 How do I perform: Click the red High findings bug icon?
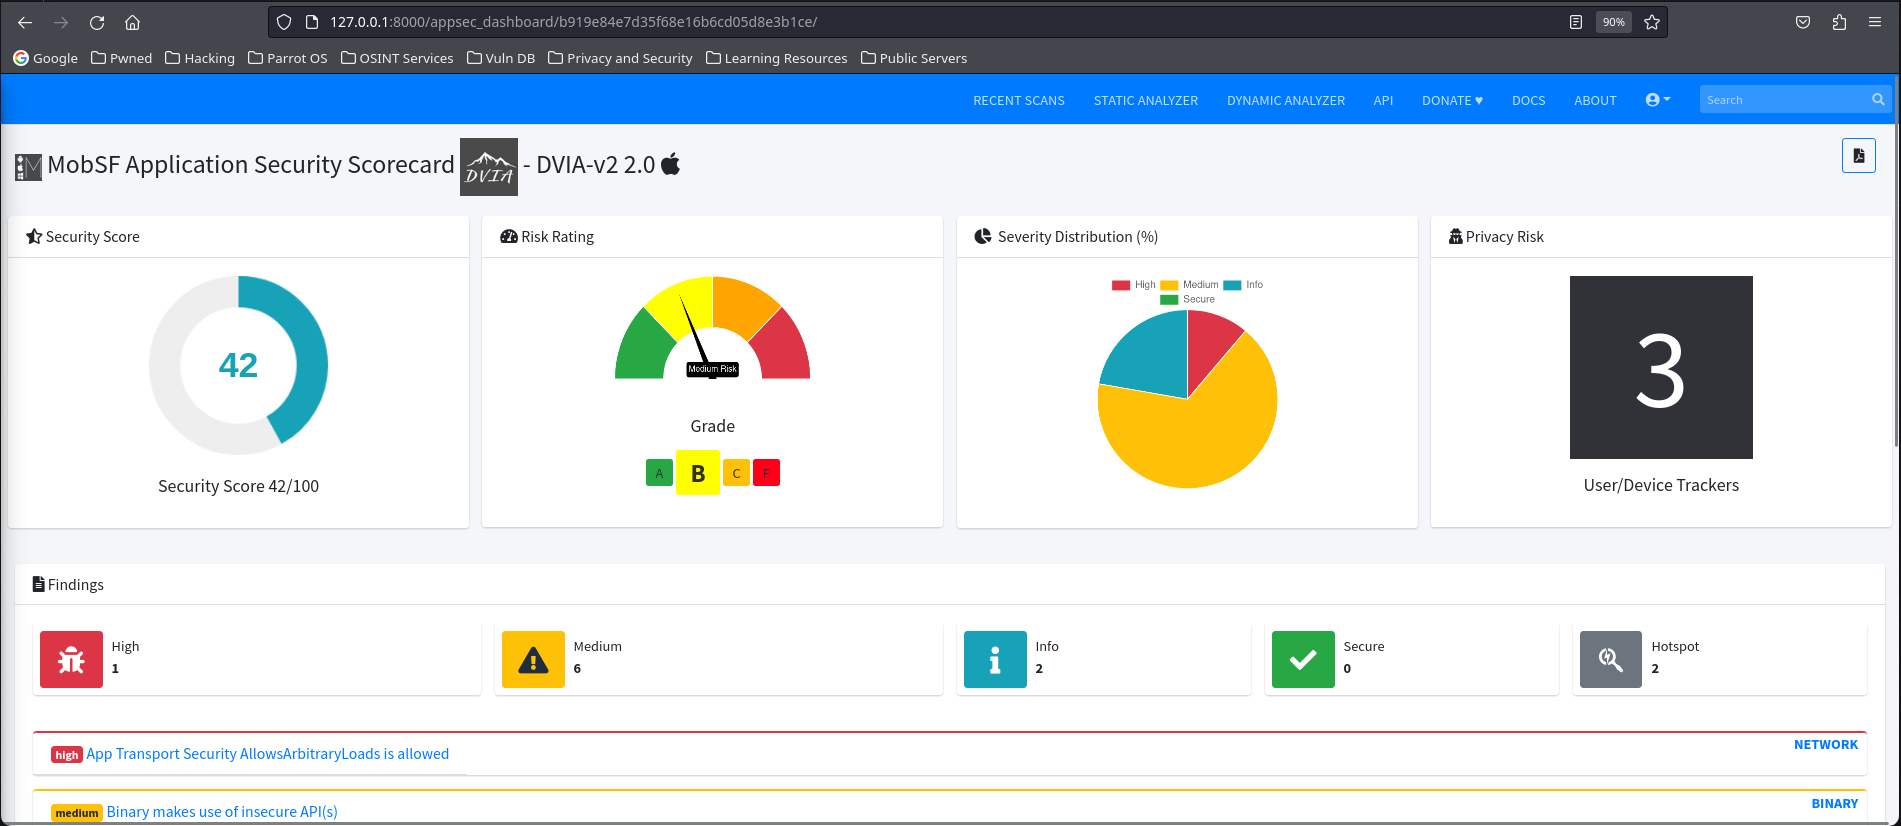coord(71,660)
